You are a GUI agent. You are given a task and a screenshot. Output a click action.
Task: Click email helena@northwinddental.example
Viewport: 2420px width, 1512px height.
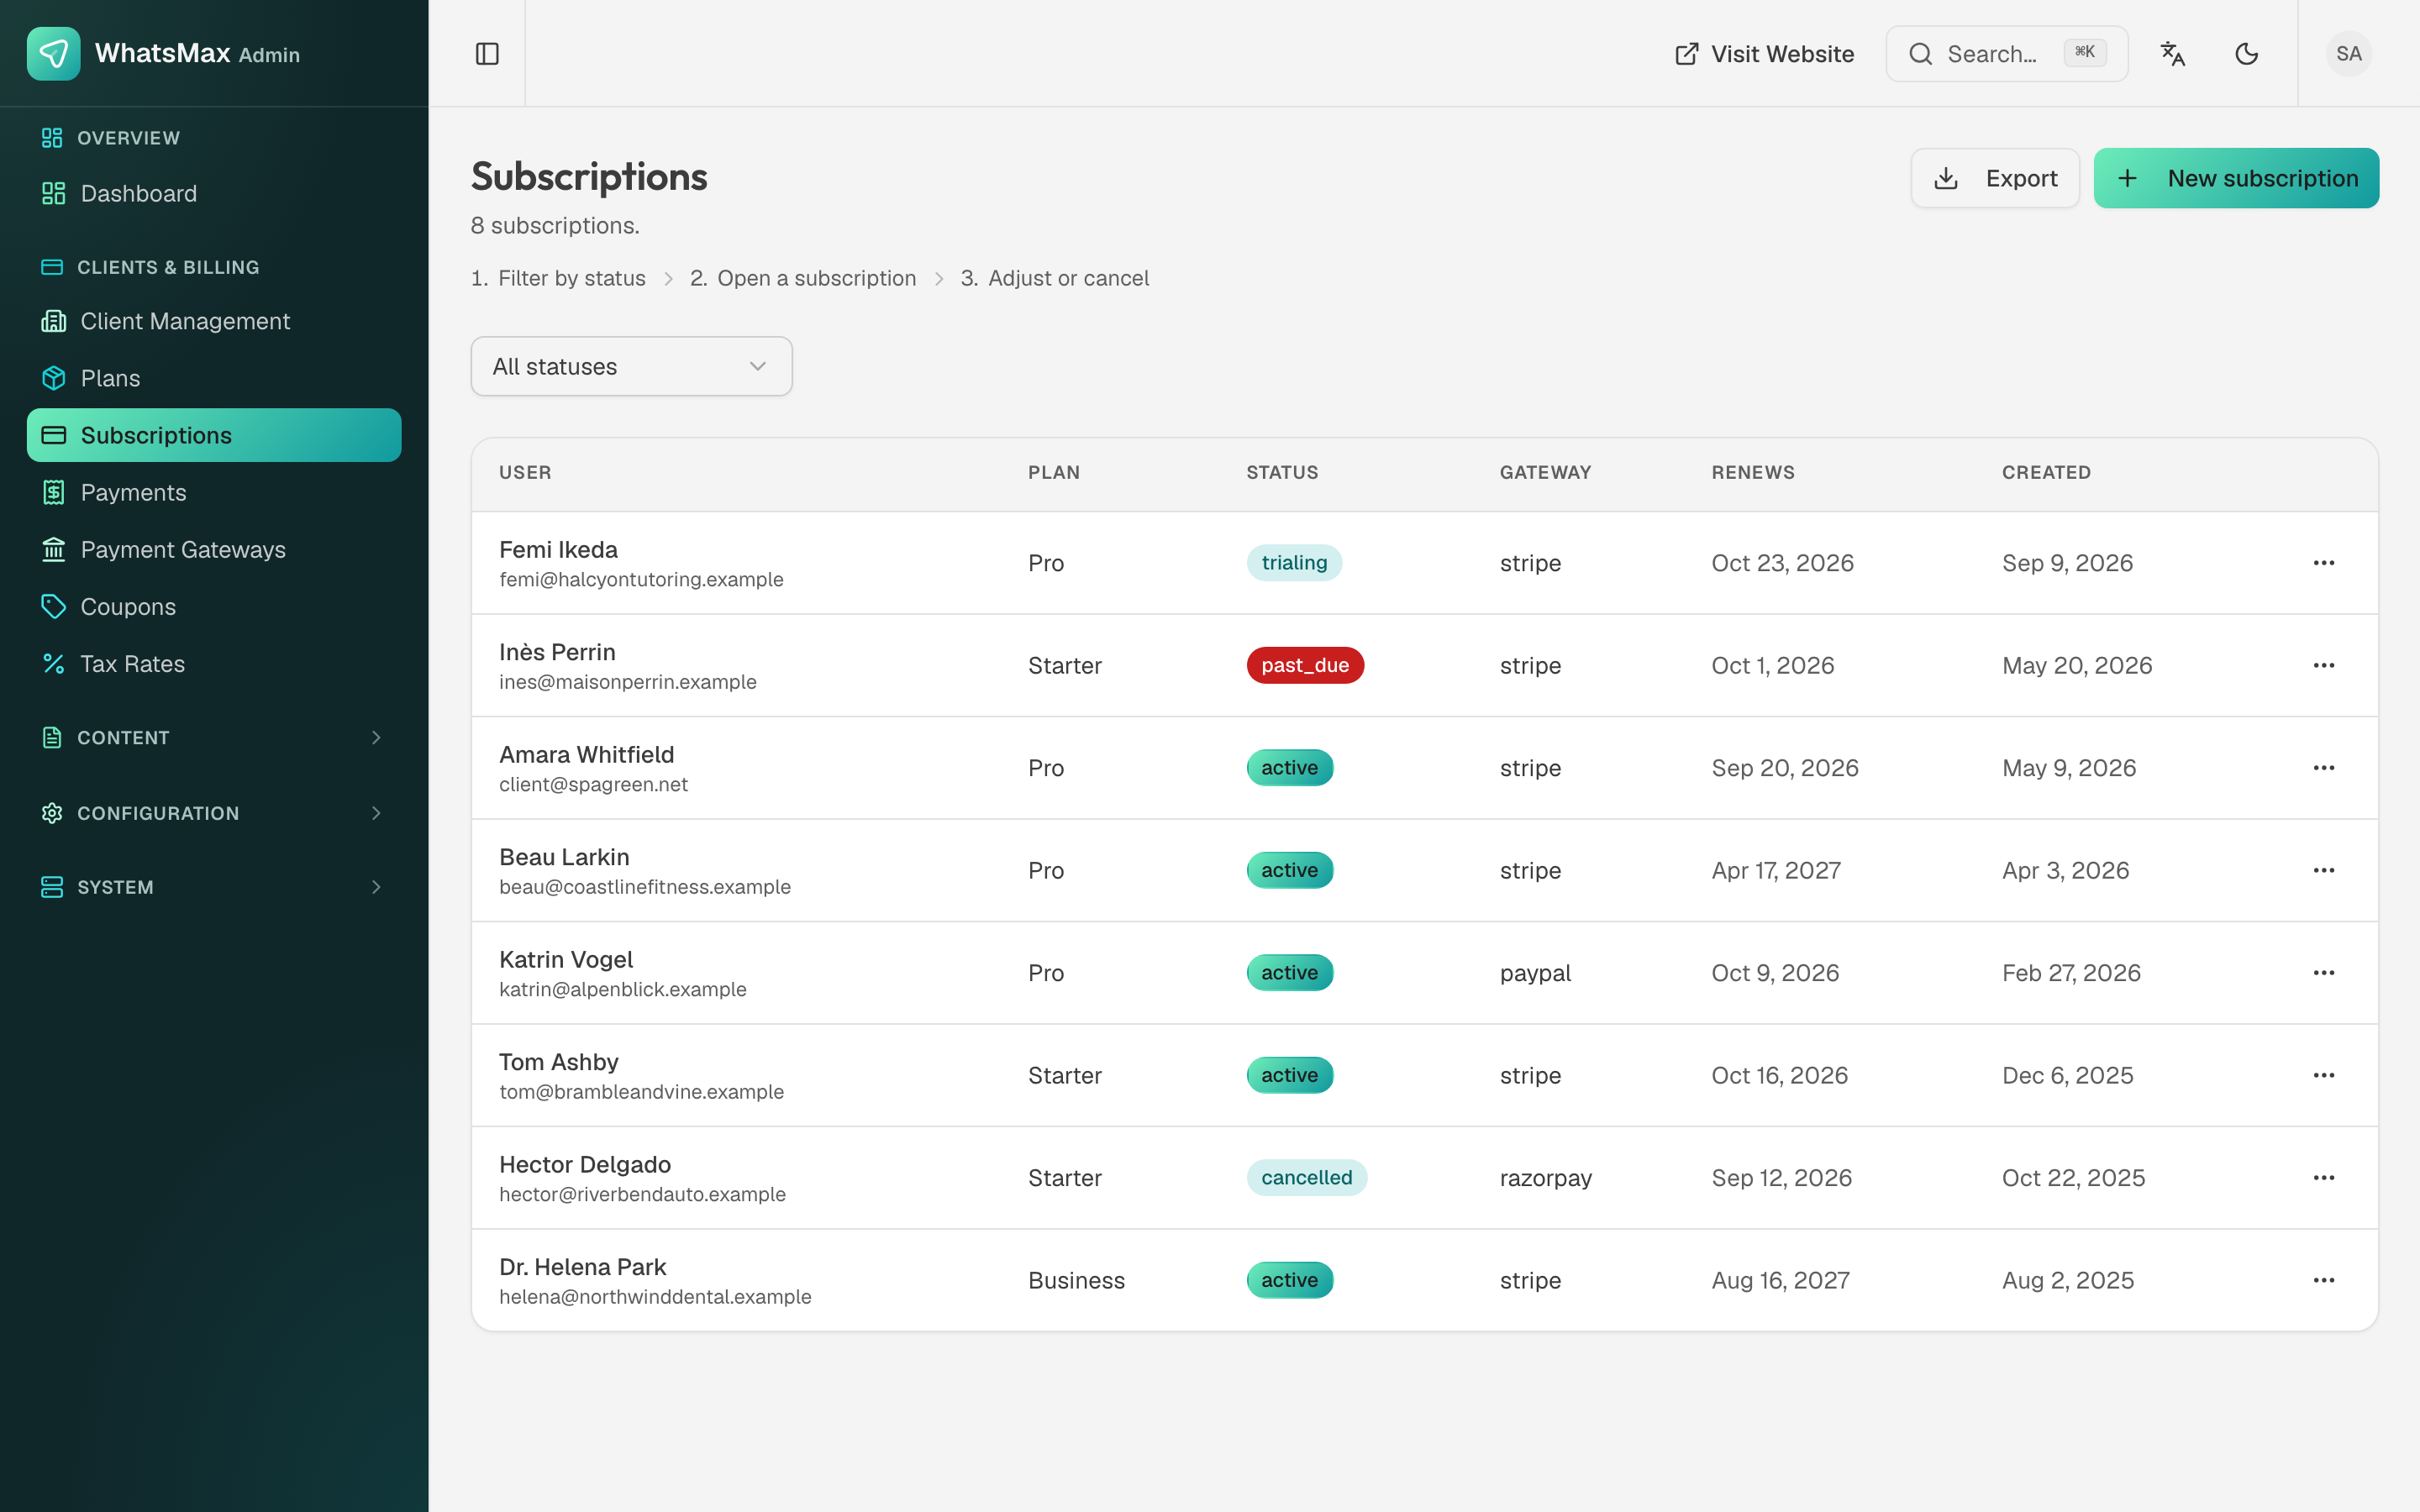pos(655,1297)
